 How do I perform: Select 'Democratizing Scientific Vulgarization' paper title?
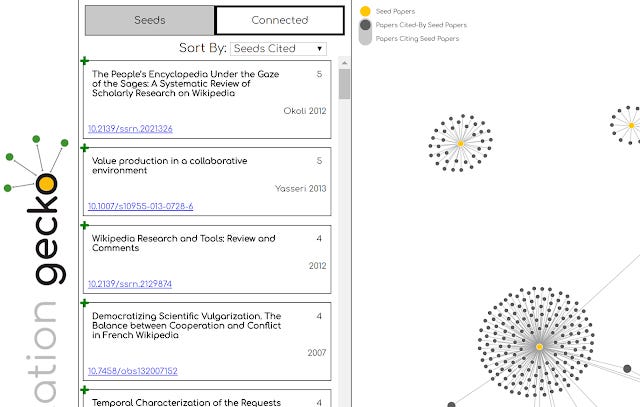[x=187, y=325]
